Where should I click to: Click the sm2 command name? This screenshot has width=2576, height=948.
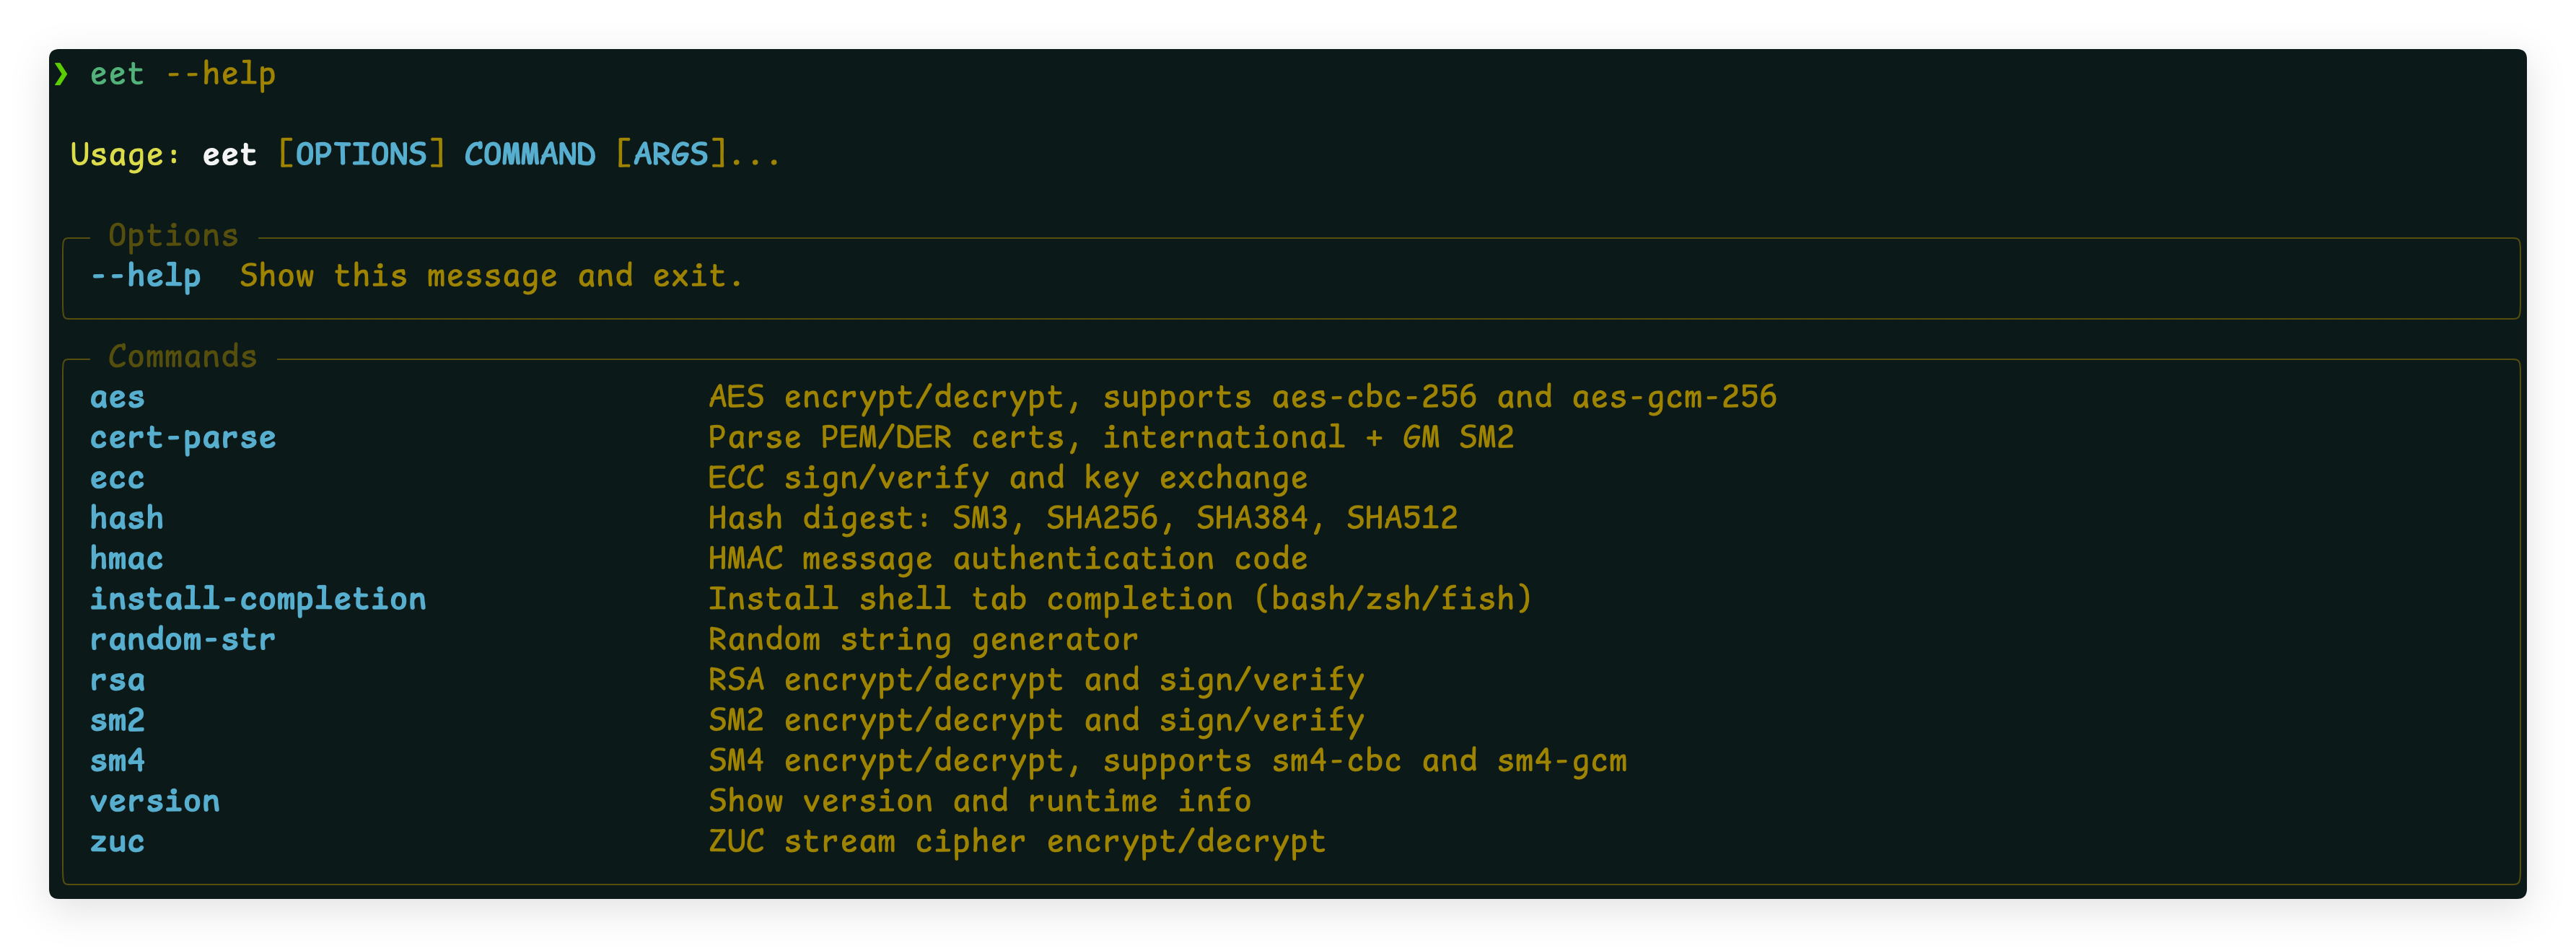tap(117, 721)
